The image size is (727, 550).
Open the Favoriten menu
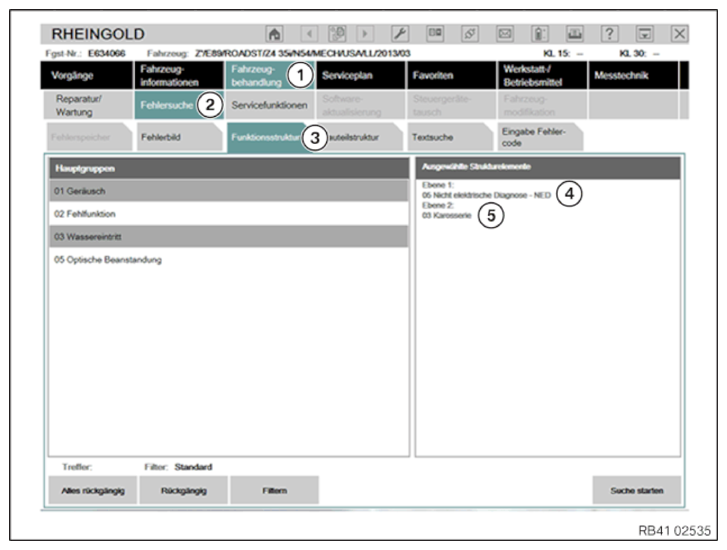click(451, 75)
